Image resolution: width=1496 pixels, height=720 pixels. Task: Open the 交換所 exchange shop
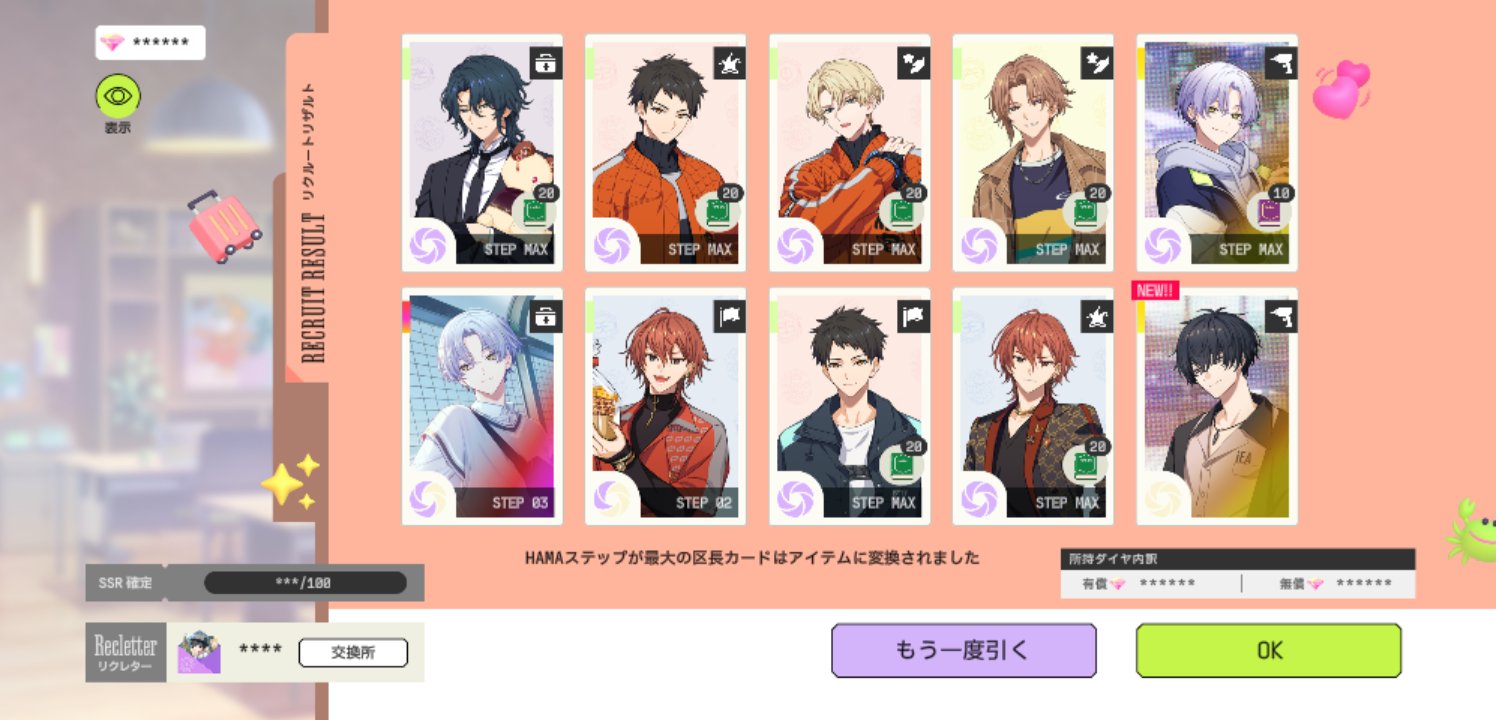[353, 652]
